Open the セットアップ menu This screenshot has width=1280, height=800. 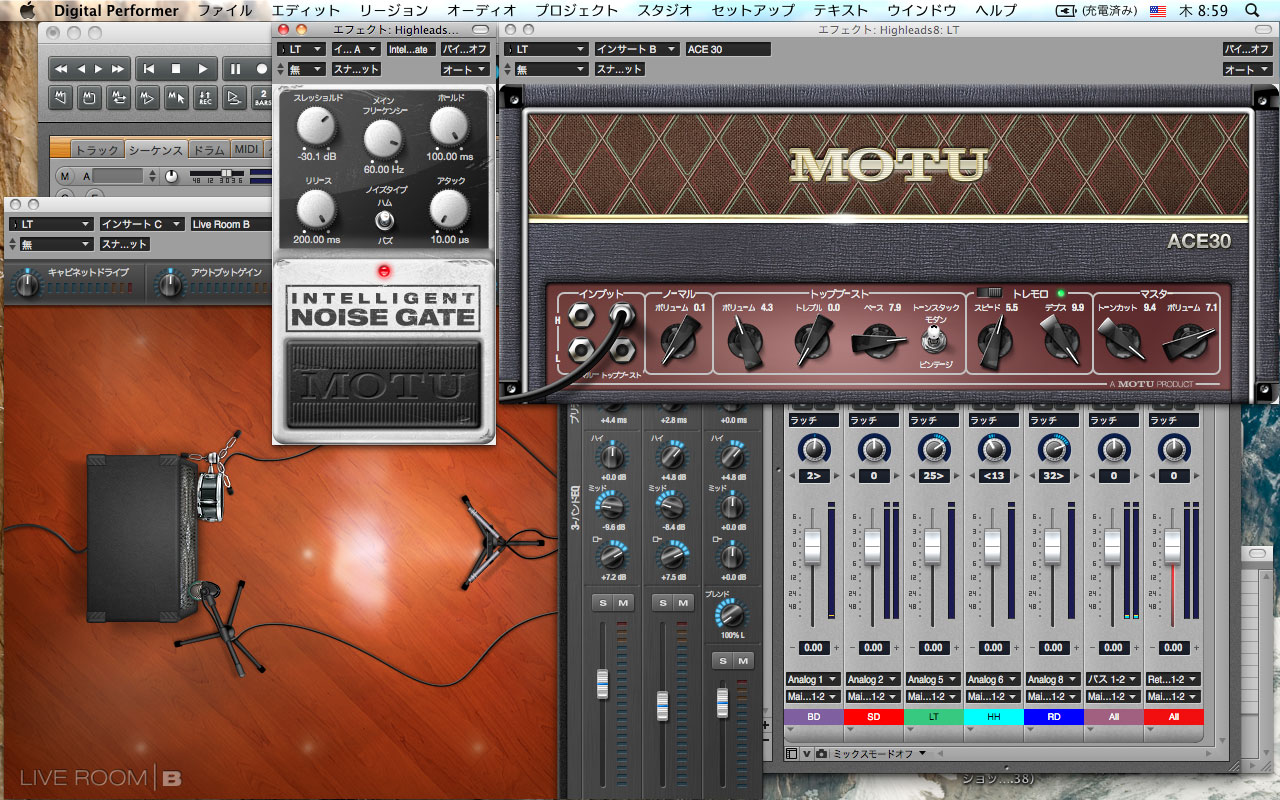point(753,11)
